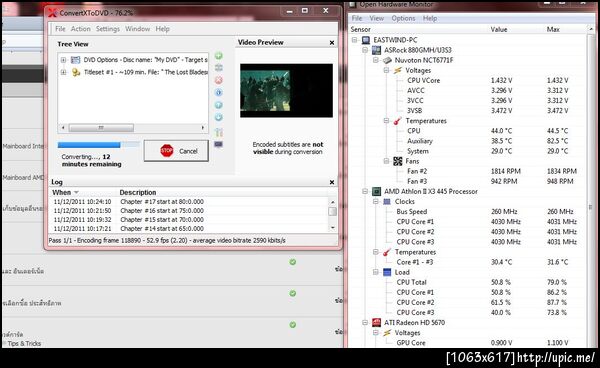The image size is (600, 368).
Task: Close the Log panel
Action: click(332, 182)
